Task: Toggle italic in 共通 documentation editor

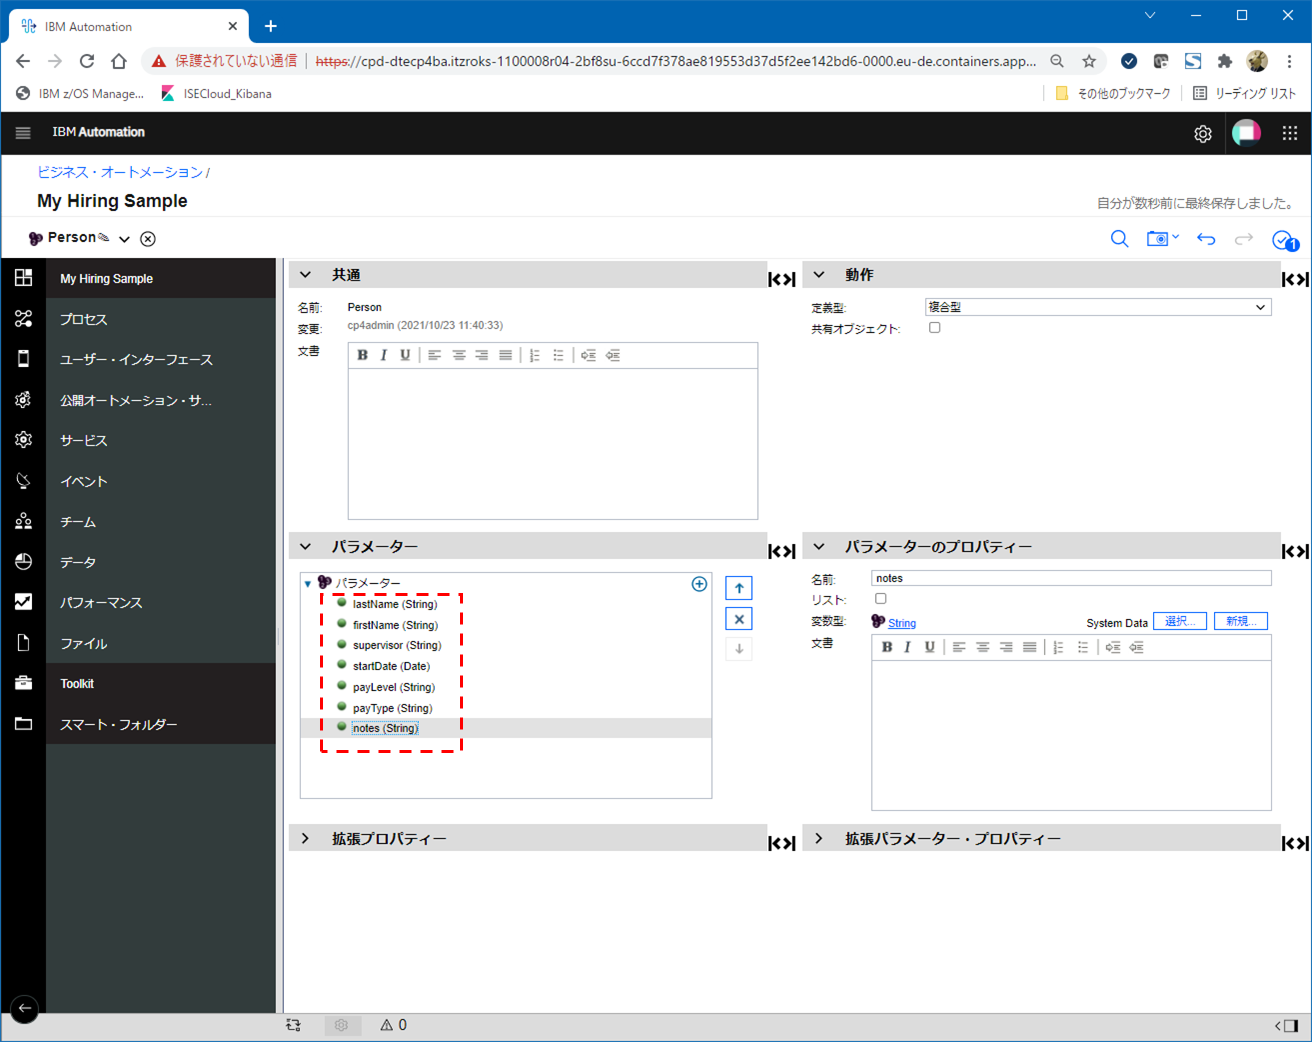Action: [384, 355]
